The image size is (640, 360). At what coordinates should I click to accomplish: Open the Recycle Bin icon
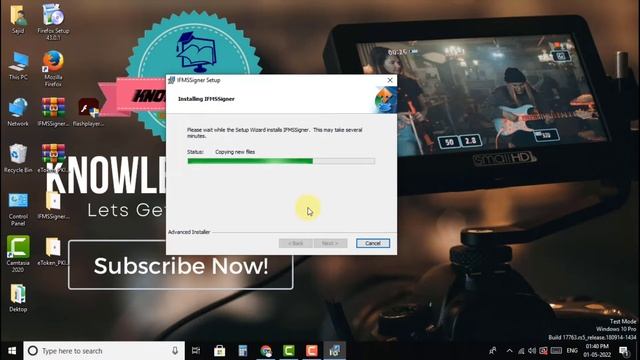(x=18, y=158)
